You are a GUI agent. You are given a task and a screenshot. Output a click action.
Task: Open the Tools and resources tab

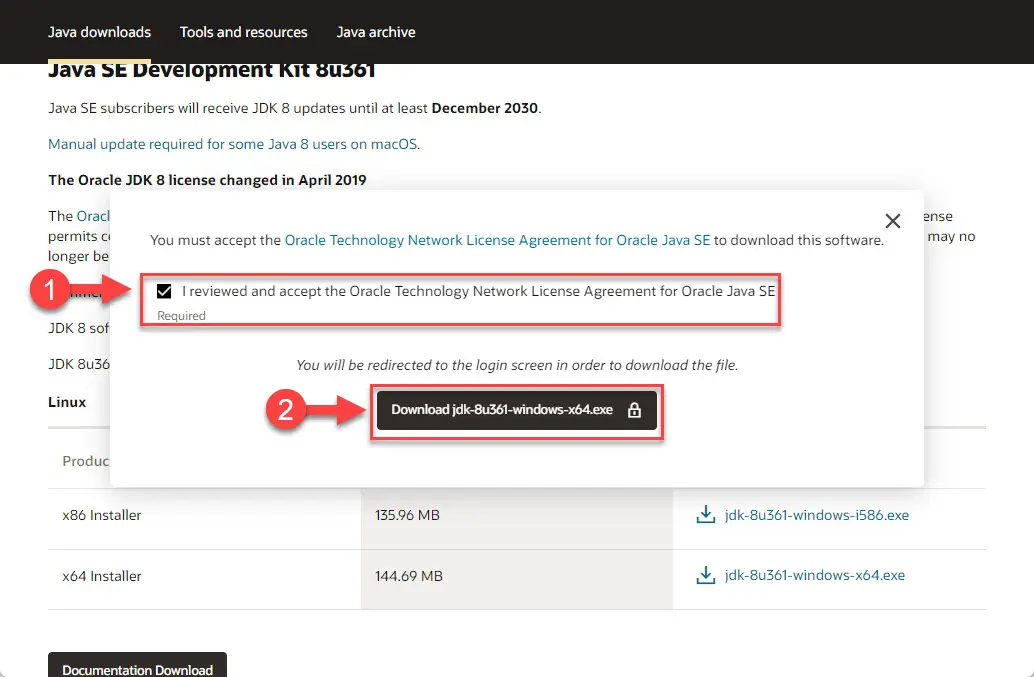point(243,32)
